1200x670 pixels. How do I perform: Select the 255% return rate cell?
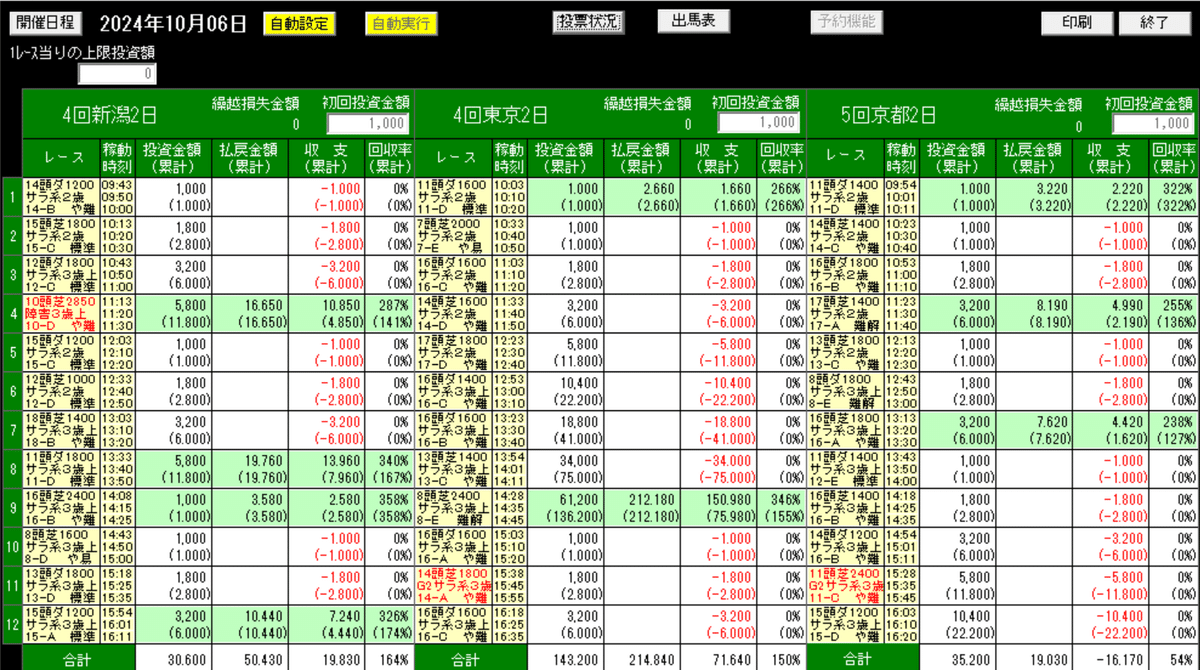[x=1174, y=313]
